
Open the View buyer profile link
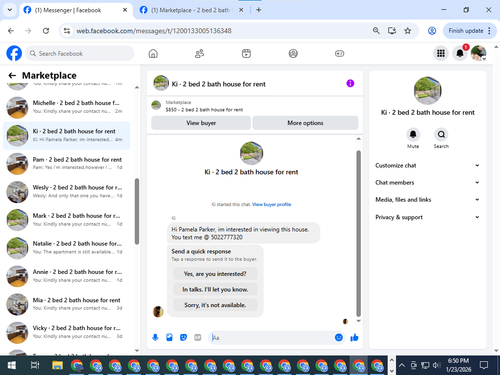[x=271, y=204]
